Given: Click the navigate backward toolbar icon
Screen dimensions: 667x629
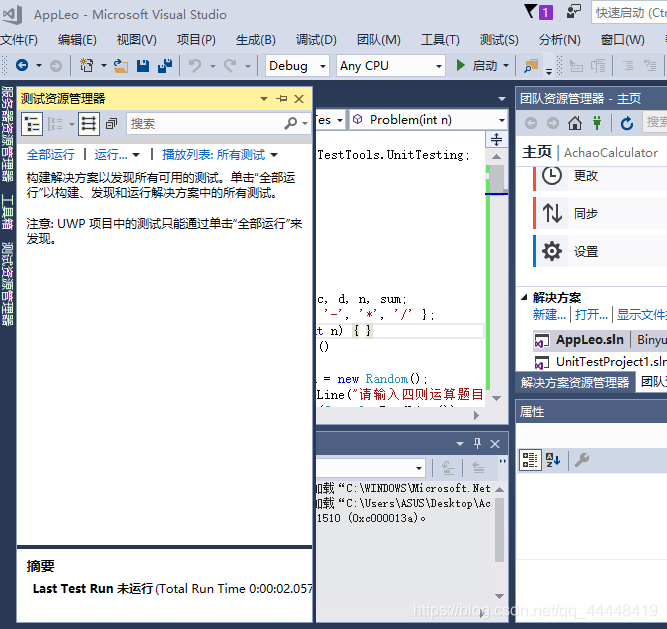Looking at the screenshot, I should [x=22, y=65].
